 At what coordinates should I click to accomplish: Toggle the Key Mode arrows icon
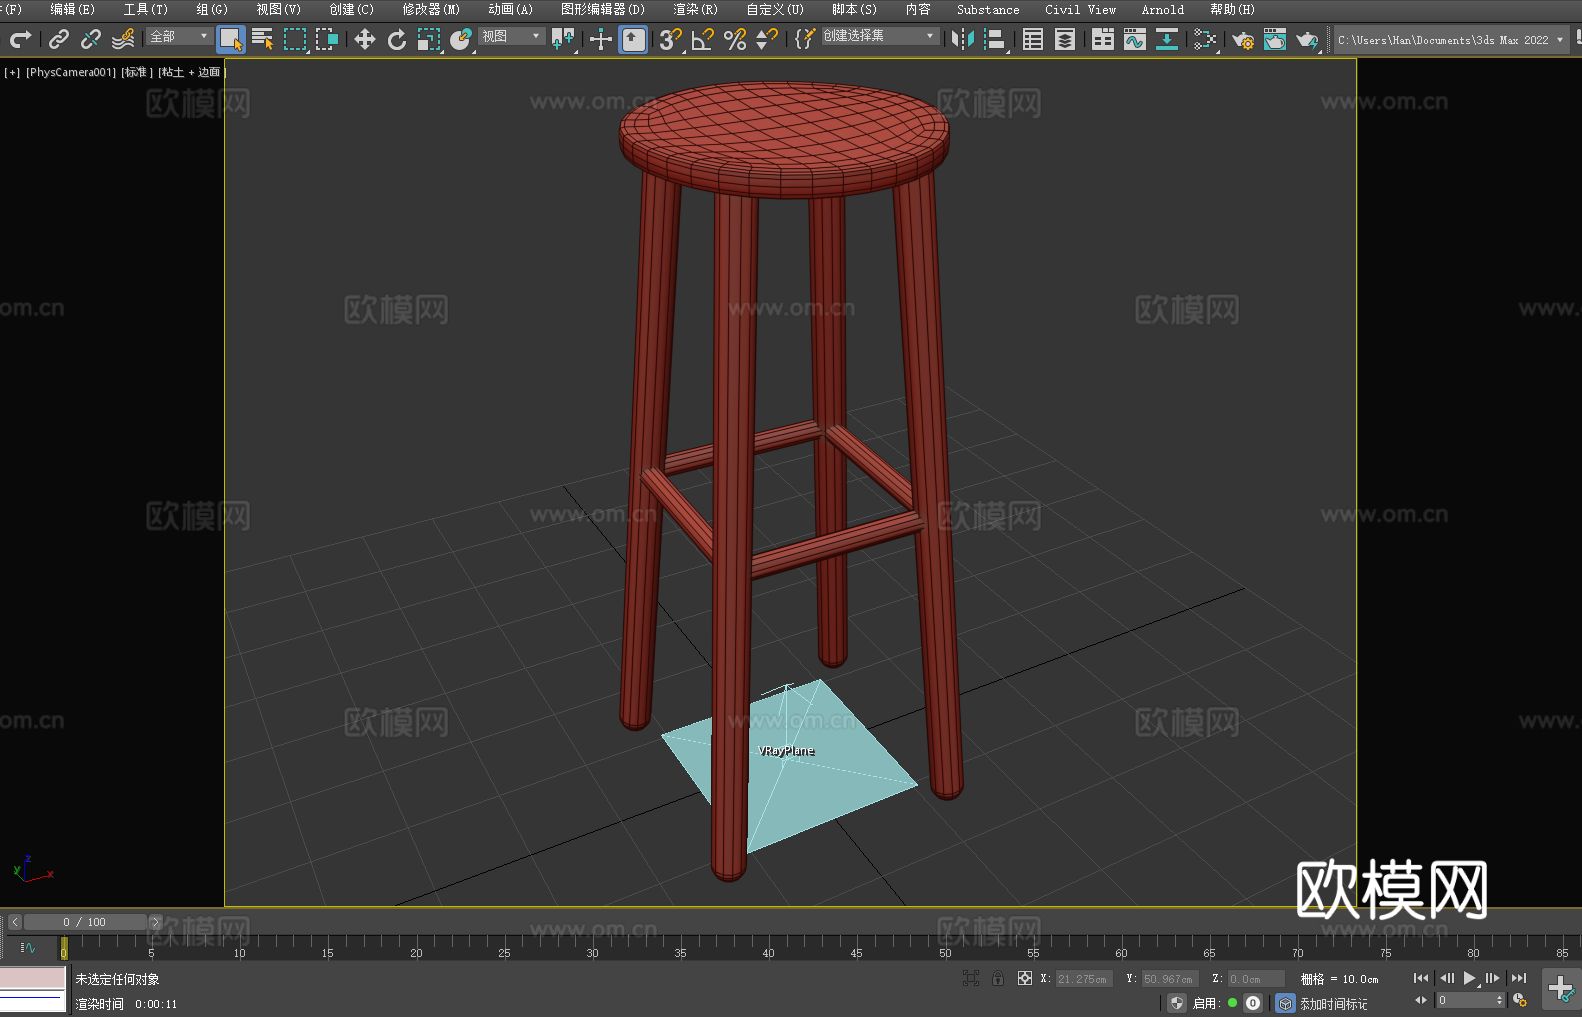click(x=1420, y=1000)
